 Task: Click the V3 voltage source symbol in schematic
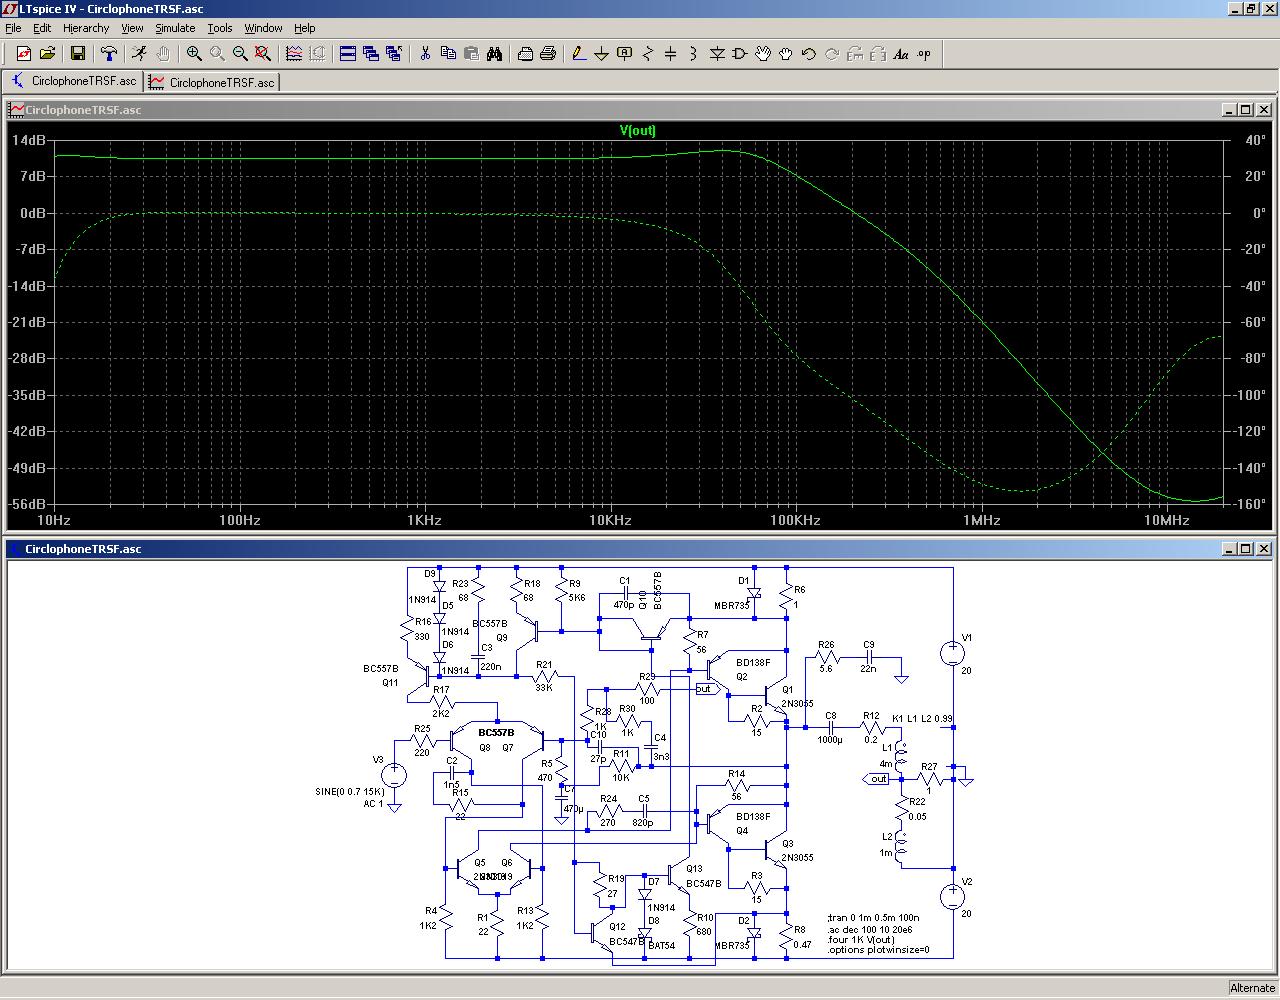tap(395, 775)
